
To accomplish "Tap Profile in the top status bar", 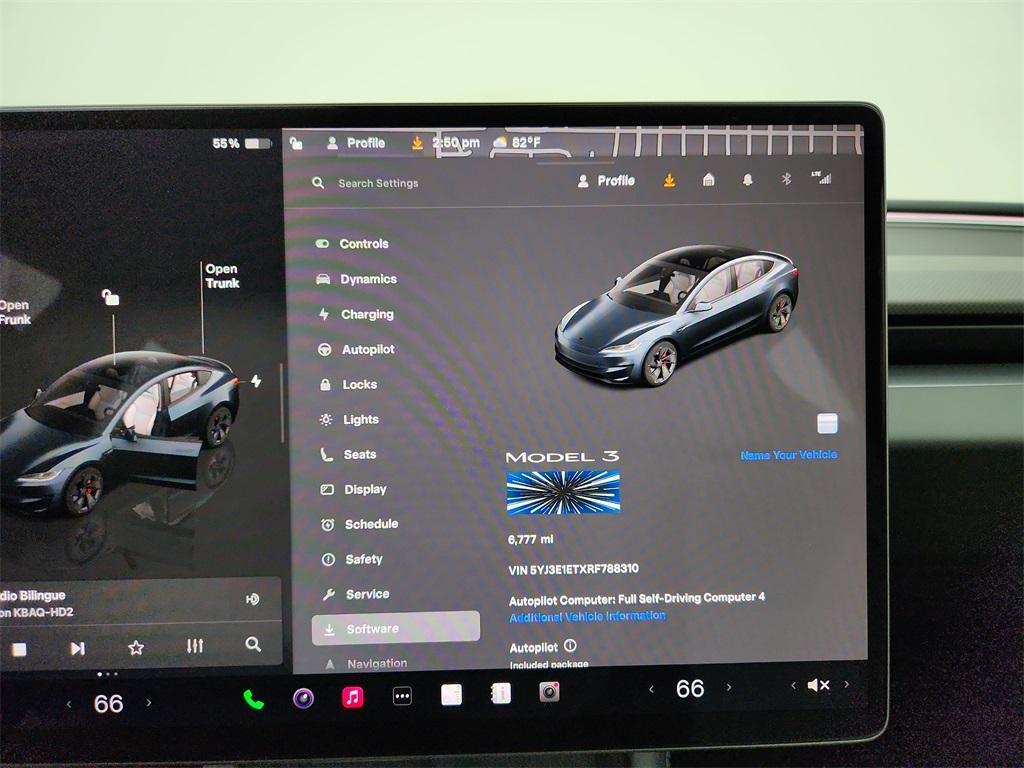I will coord(356,143).
